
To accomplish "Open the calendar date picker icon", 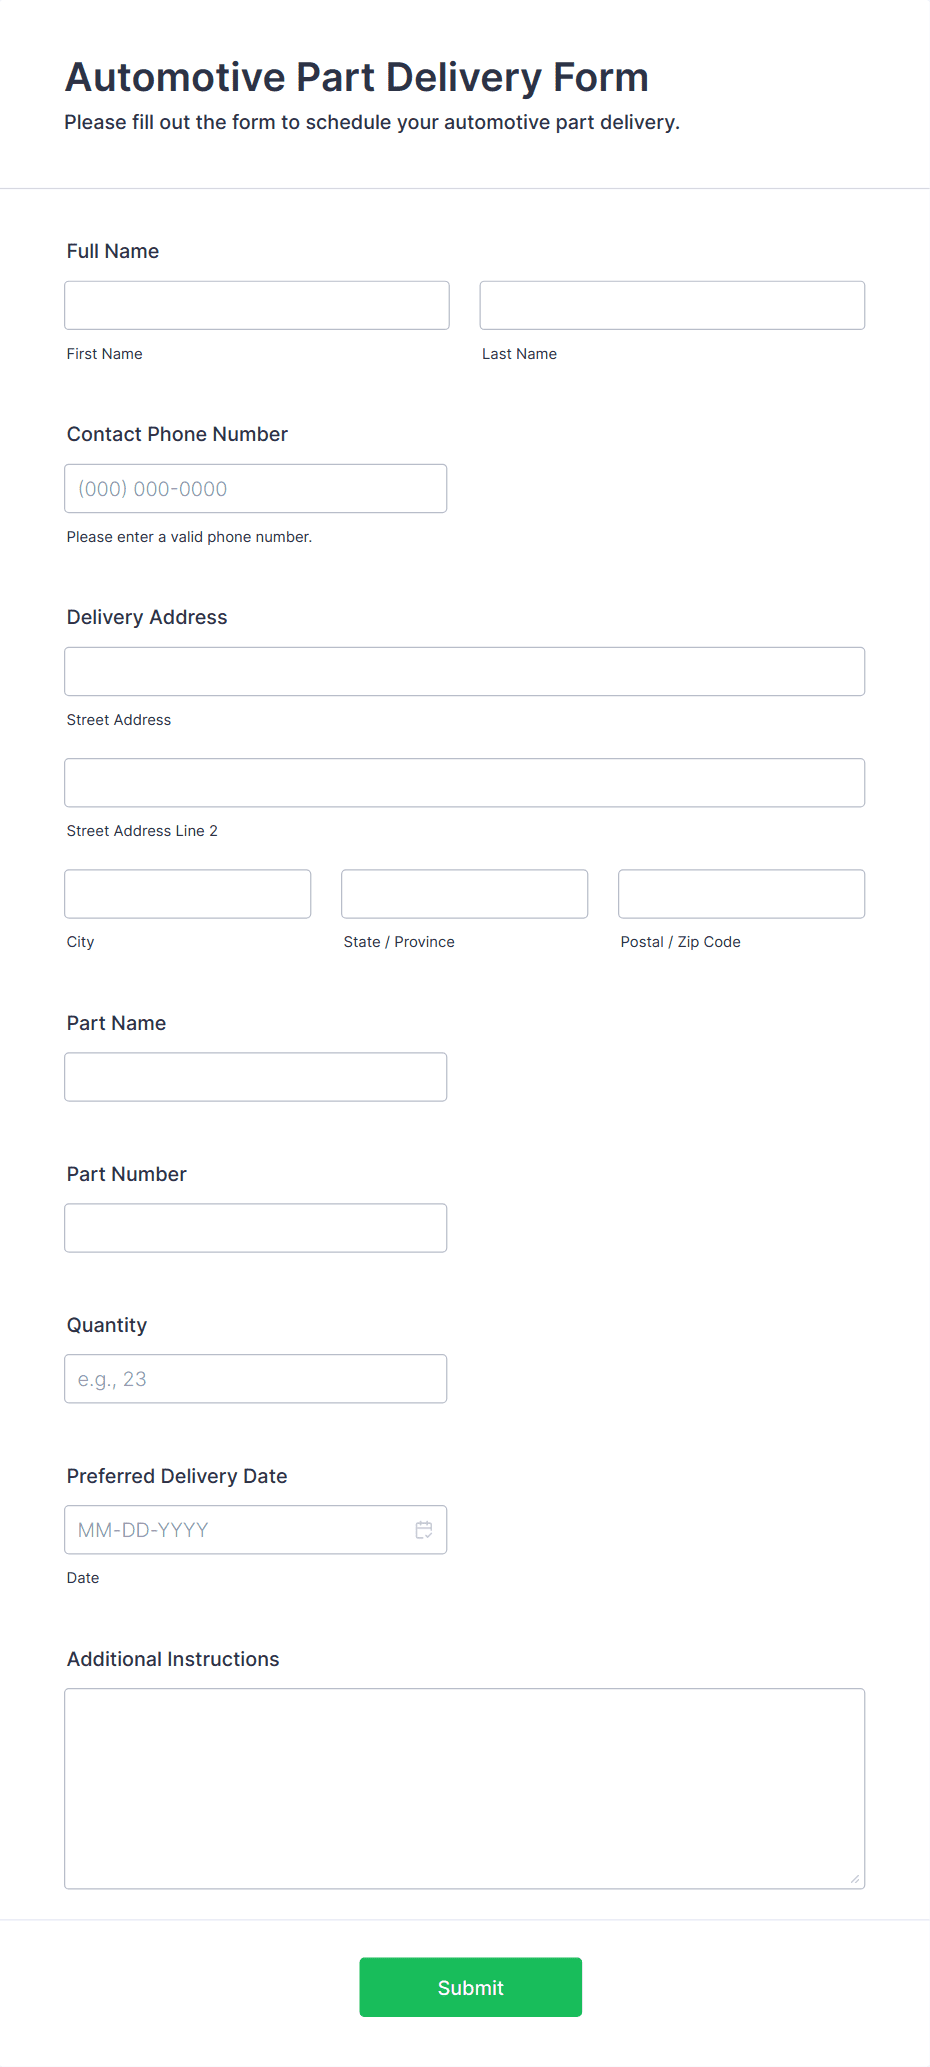I will 423,1529.
